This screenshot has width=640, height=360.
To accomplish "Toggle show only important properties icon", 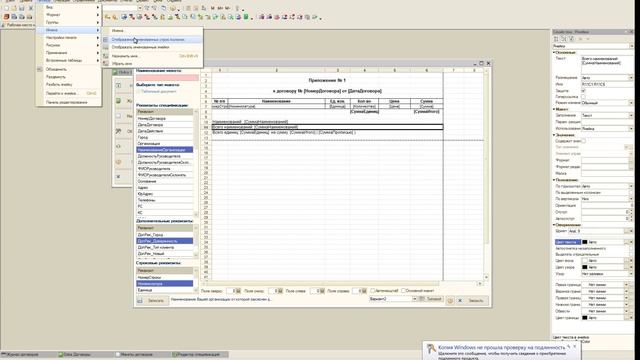I will coord(571,39).
